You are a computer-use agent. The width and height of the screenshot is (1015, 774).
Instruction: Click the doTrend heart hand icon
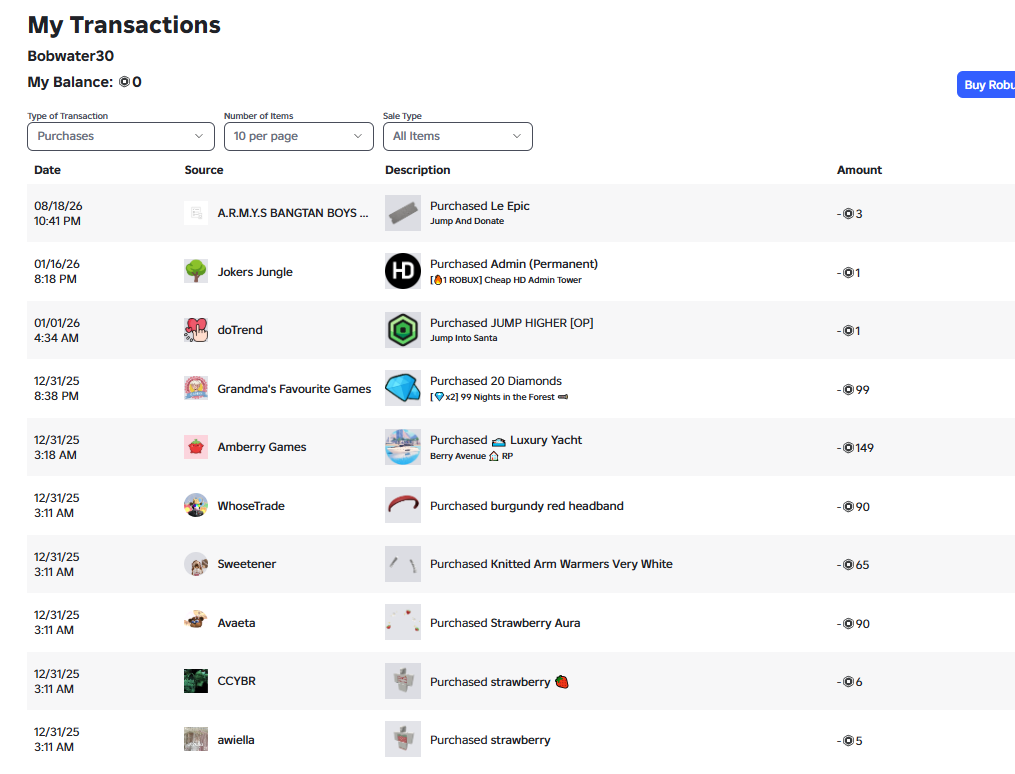(x=196, y=330)
